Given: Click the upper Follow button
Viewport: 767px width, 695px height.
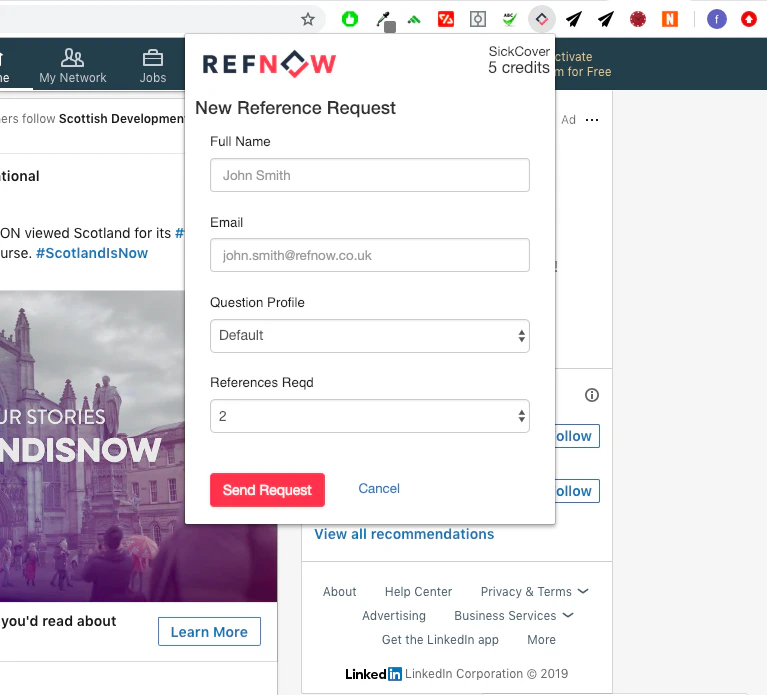Looking at the screenshot, I should (x=577, y=436).
